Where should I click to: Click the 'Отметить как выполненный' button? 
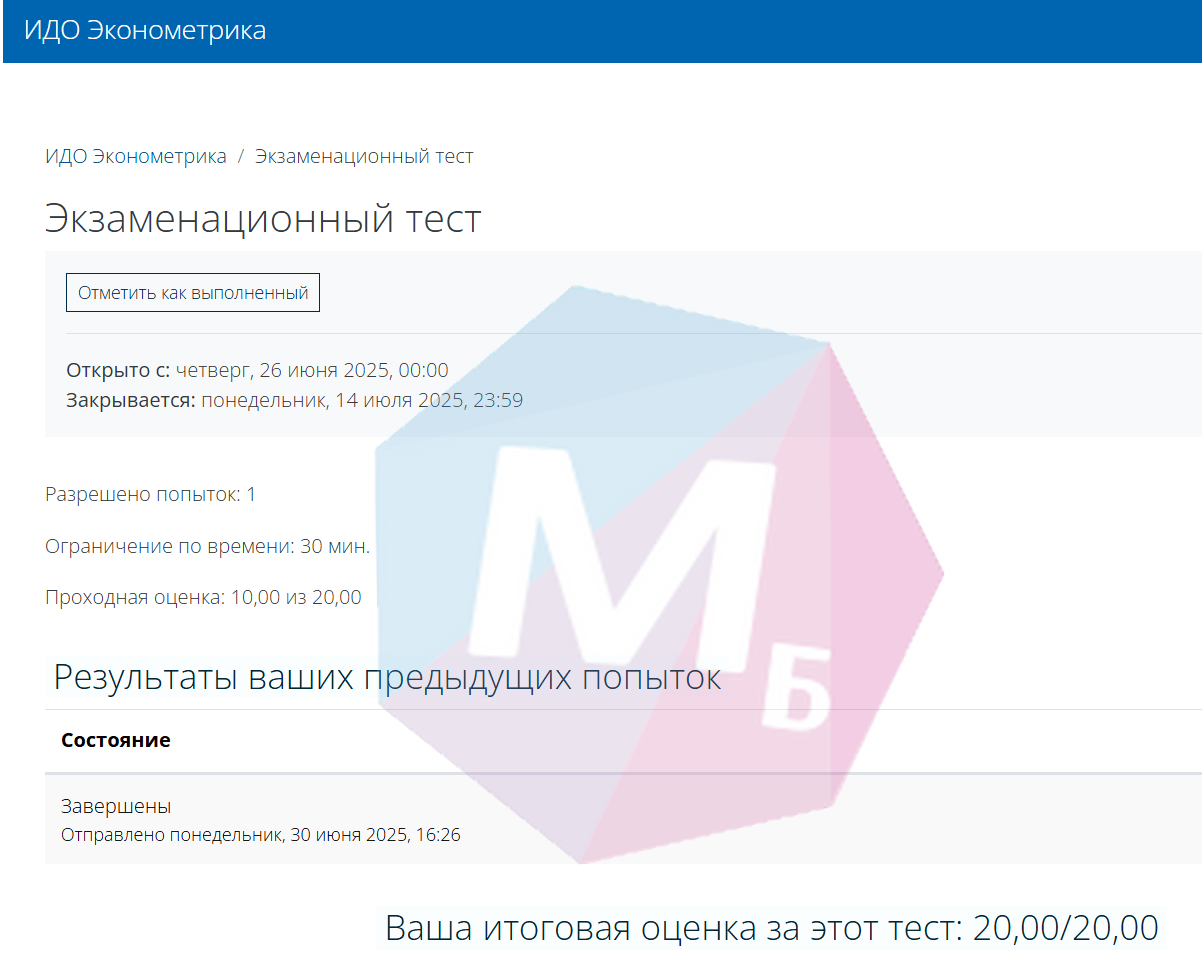(192, 292)
